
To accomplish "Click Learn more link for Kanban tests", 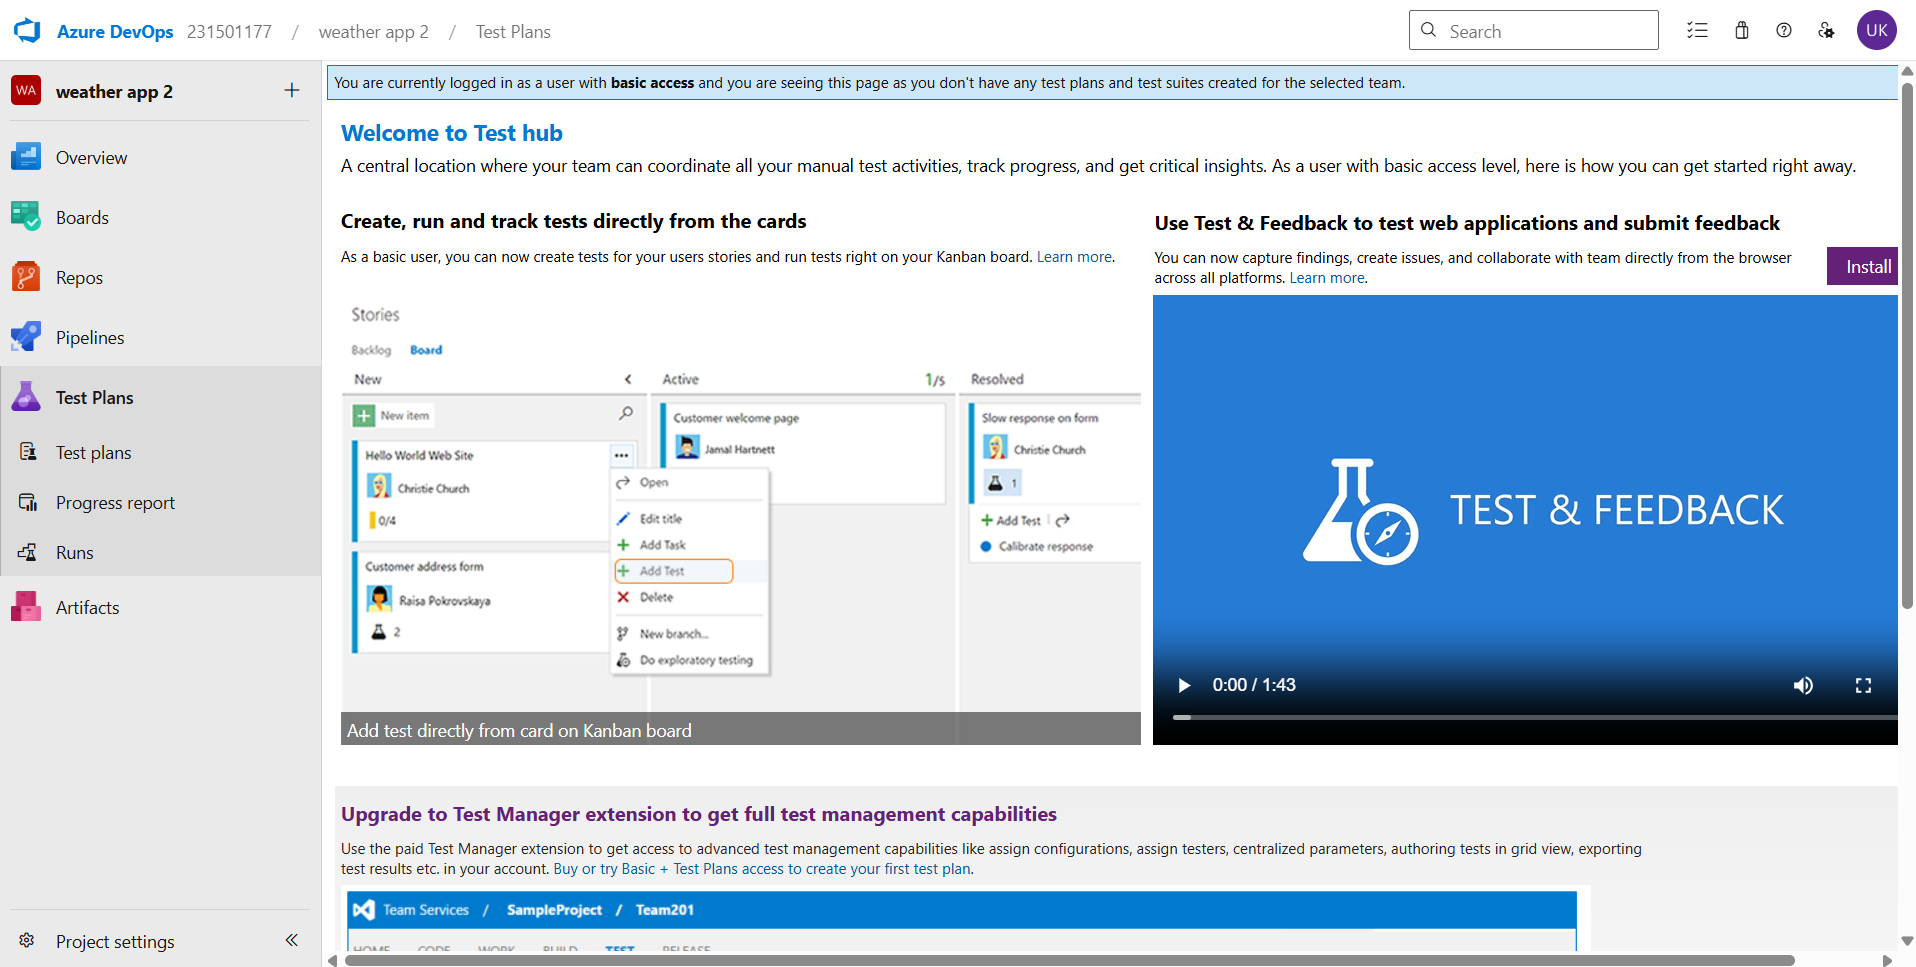I will pos(1074,257).
